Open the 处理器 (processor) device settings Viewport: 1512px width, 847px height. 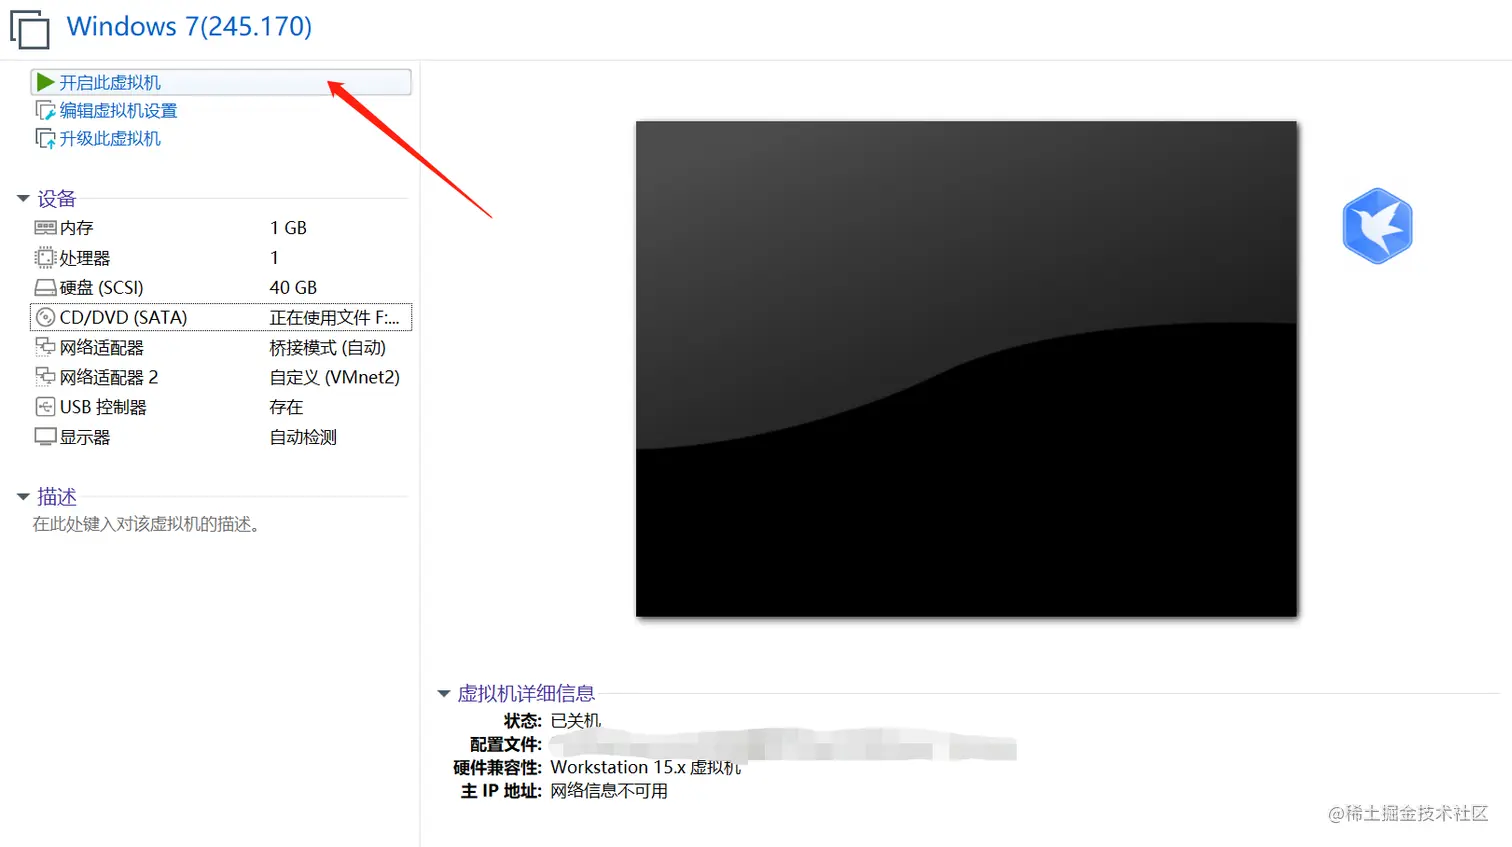[78, 257]
